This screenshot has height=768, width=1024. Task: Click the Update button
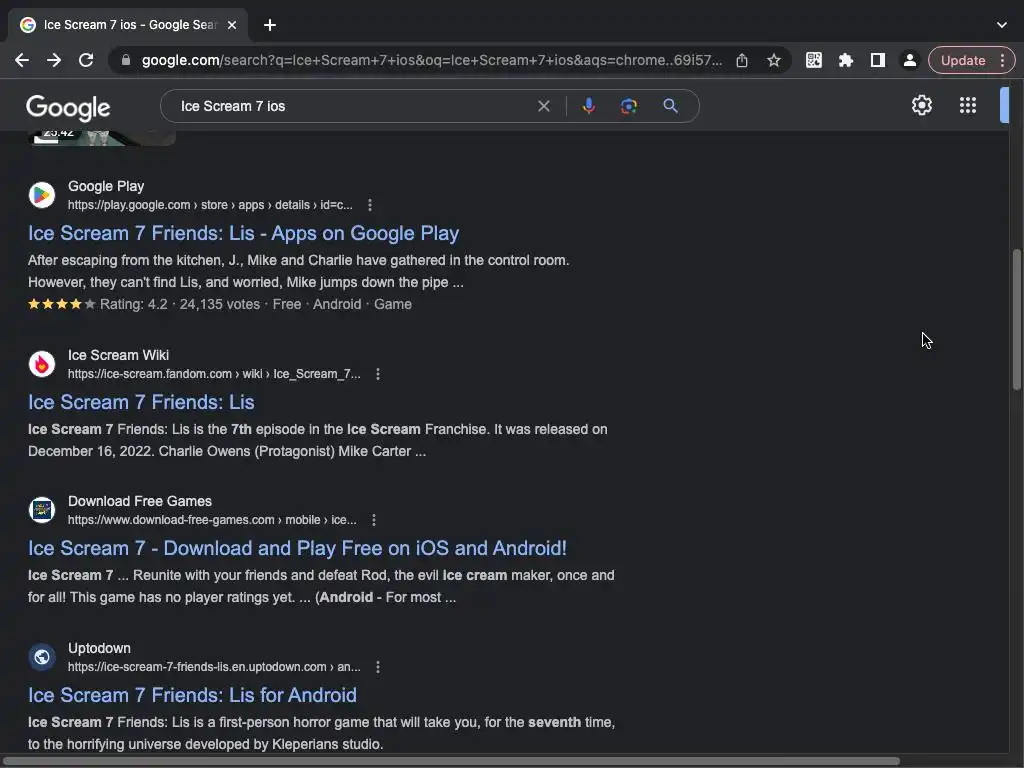tap(971, 60)
